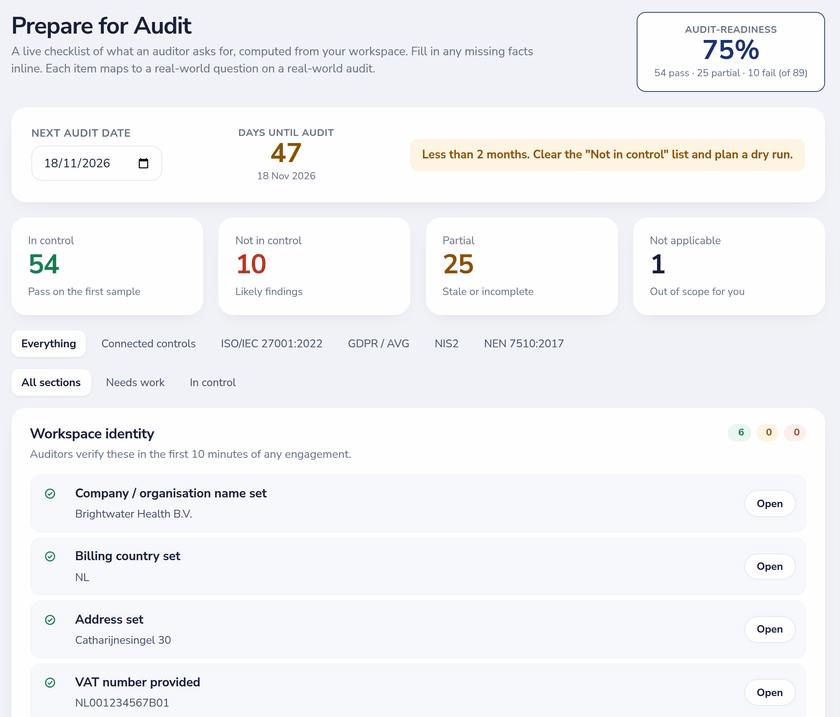Click green check icon for VAT number provided
The height and width of the screenshot is (717, 840).
point(50,683)
